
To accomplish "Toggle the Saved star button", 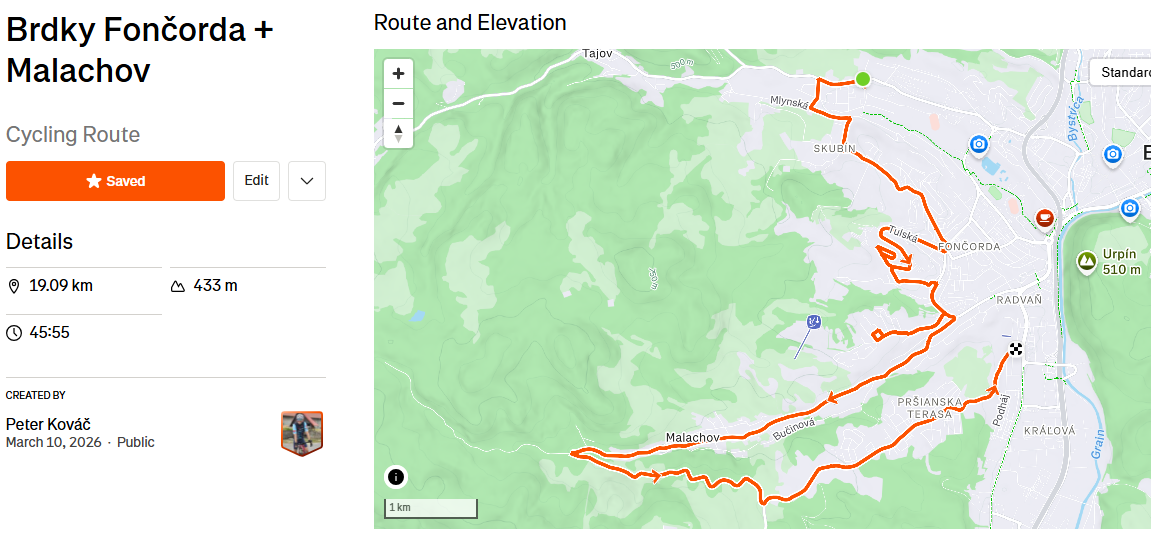I will pyautogui.click(x=115, y=181).
